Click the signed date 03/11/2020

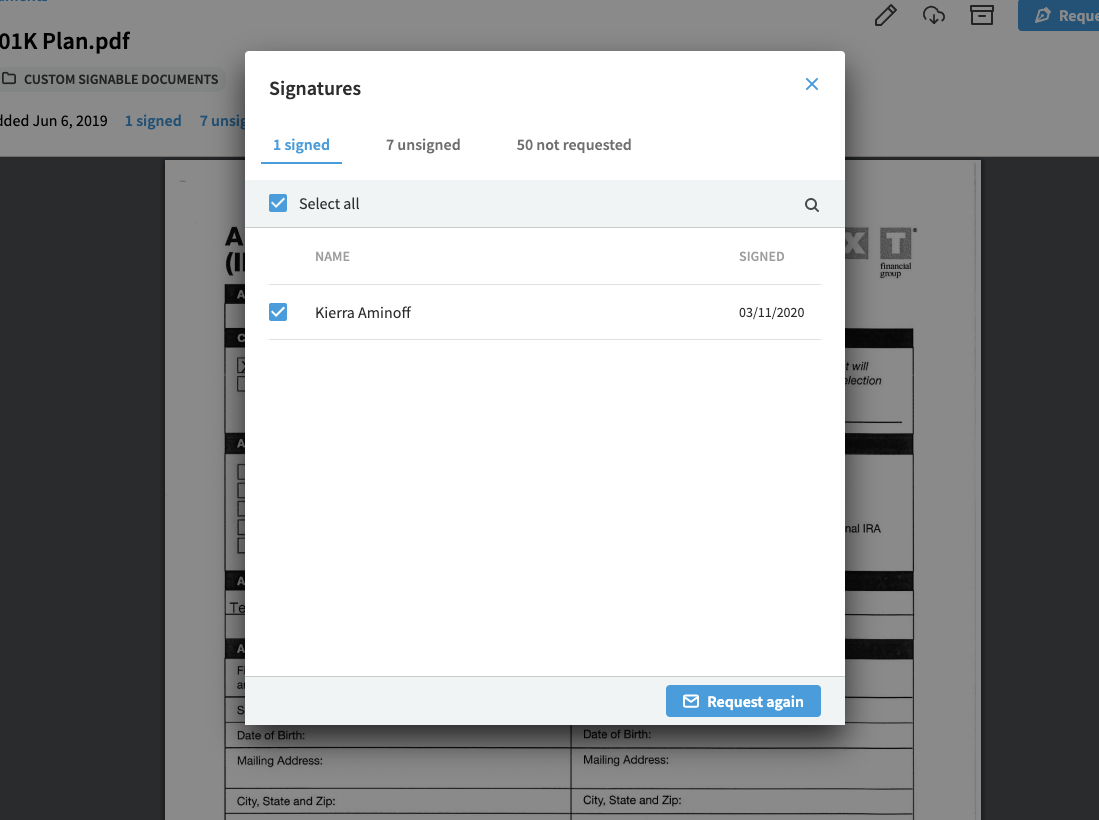pyautogui.click(x=771, y=313)
